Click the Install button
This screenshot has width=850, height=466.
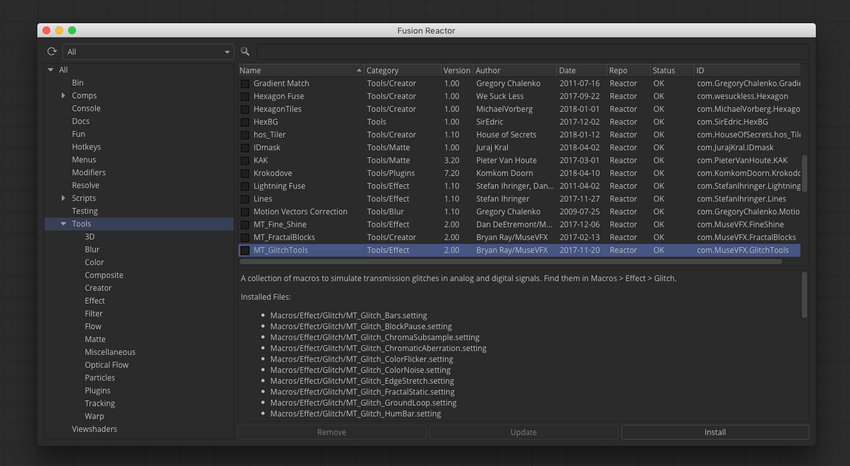pyautogui.click(x=715, y=432)
